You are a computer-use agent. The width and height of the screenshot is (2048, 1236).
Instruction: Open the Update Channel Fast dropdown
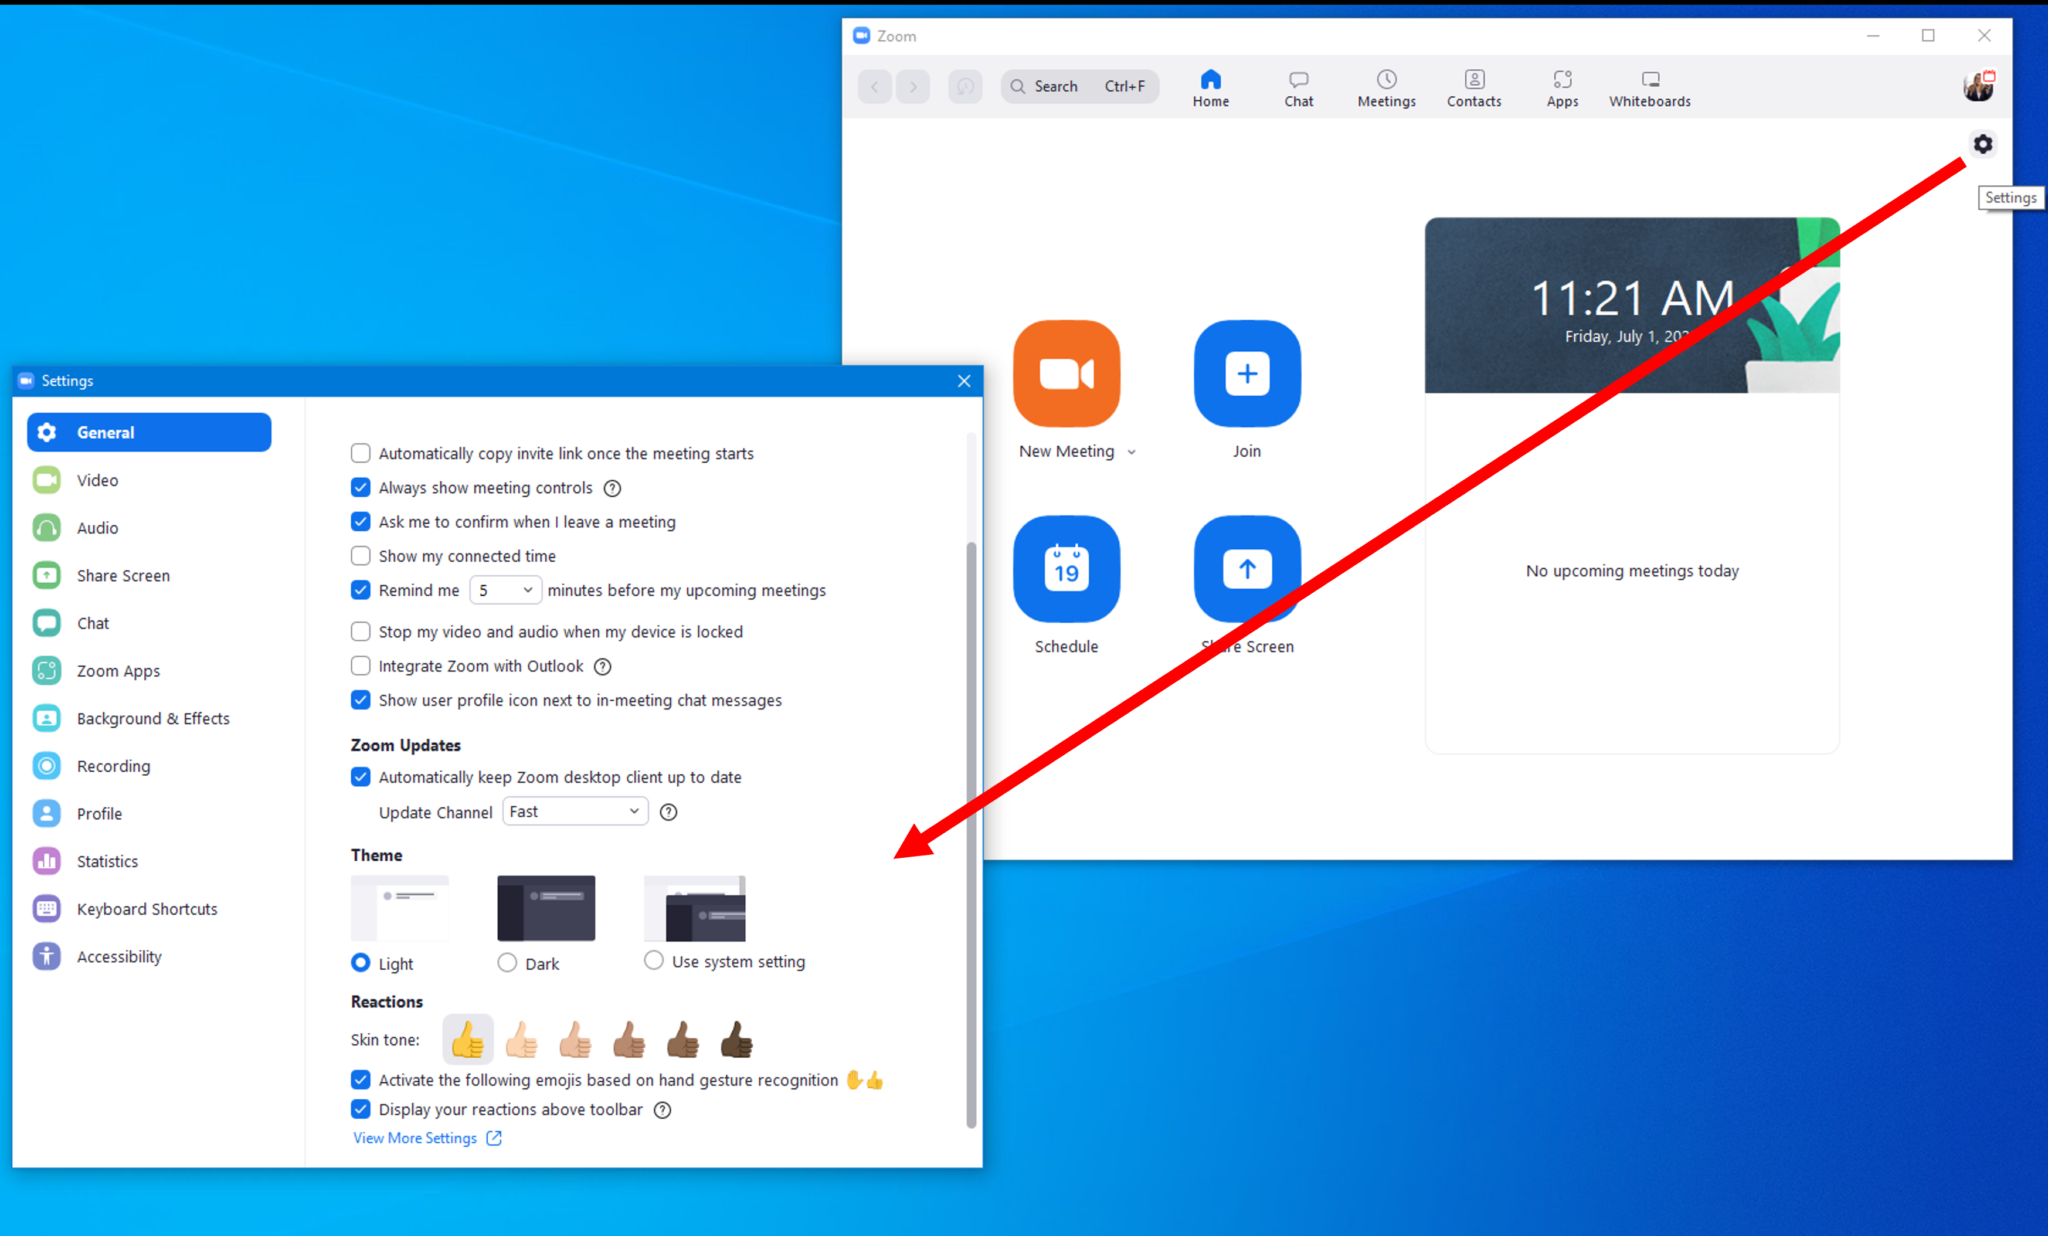574,811
